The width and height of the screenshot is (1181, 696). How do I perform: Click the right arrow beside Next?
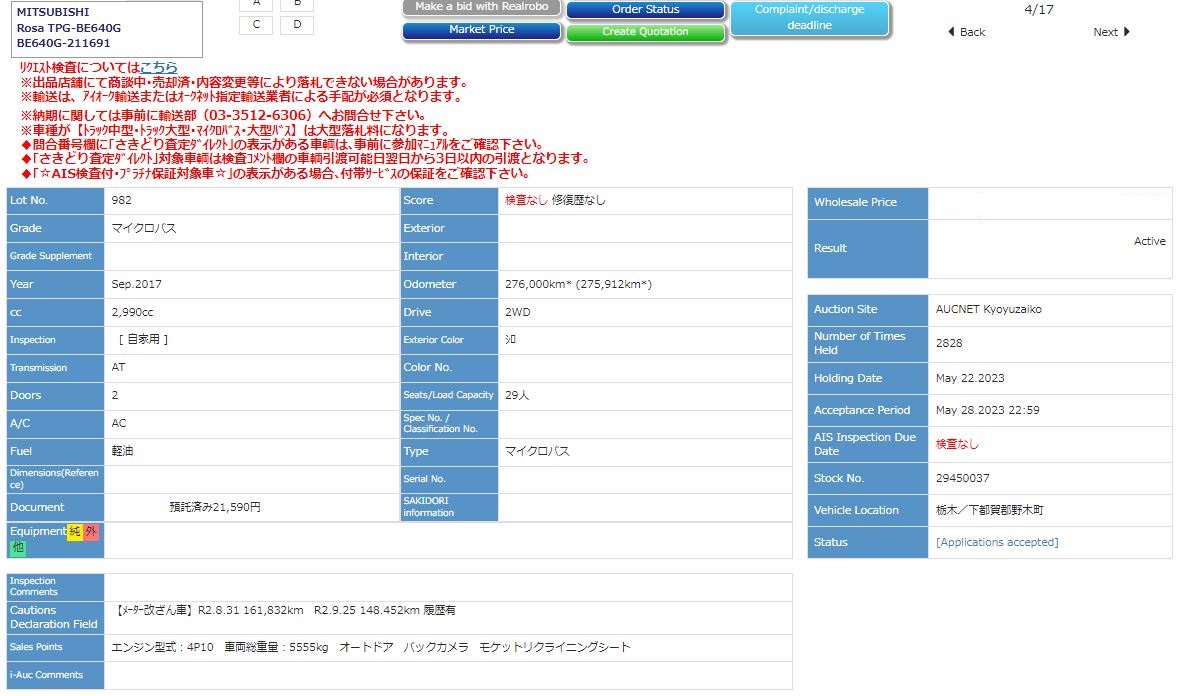tap(1127, 32)
